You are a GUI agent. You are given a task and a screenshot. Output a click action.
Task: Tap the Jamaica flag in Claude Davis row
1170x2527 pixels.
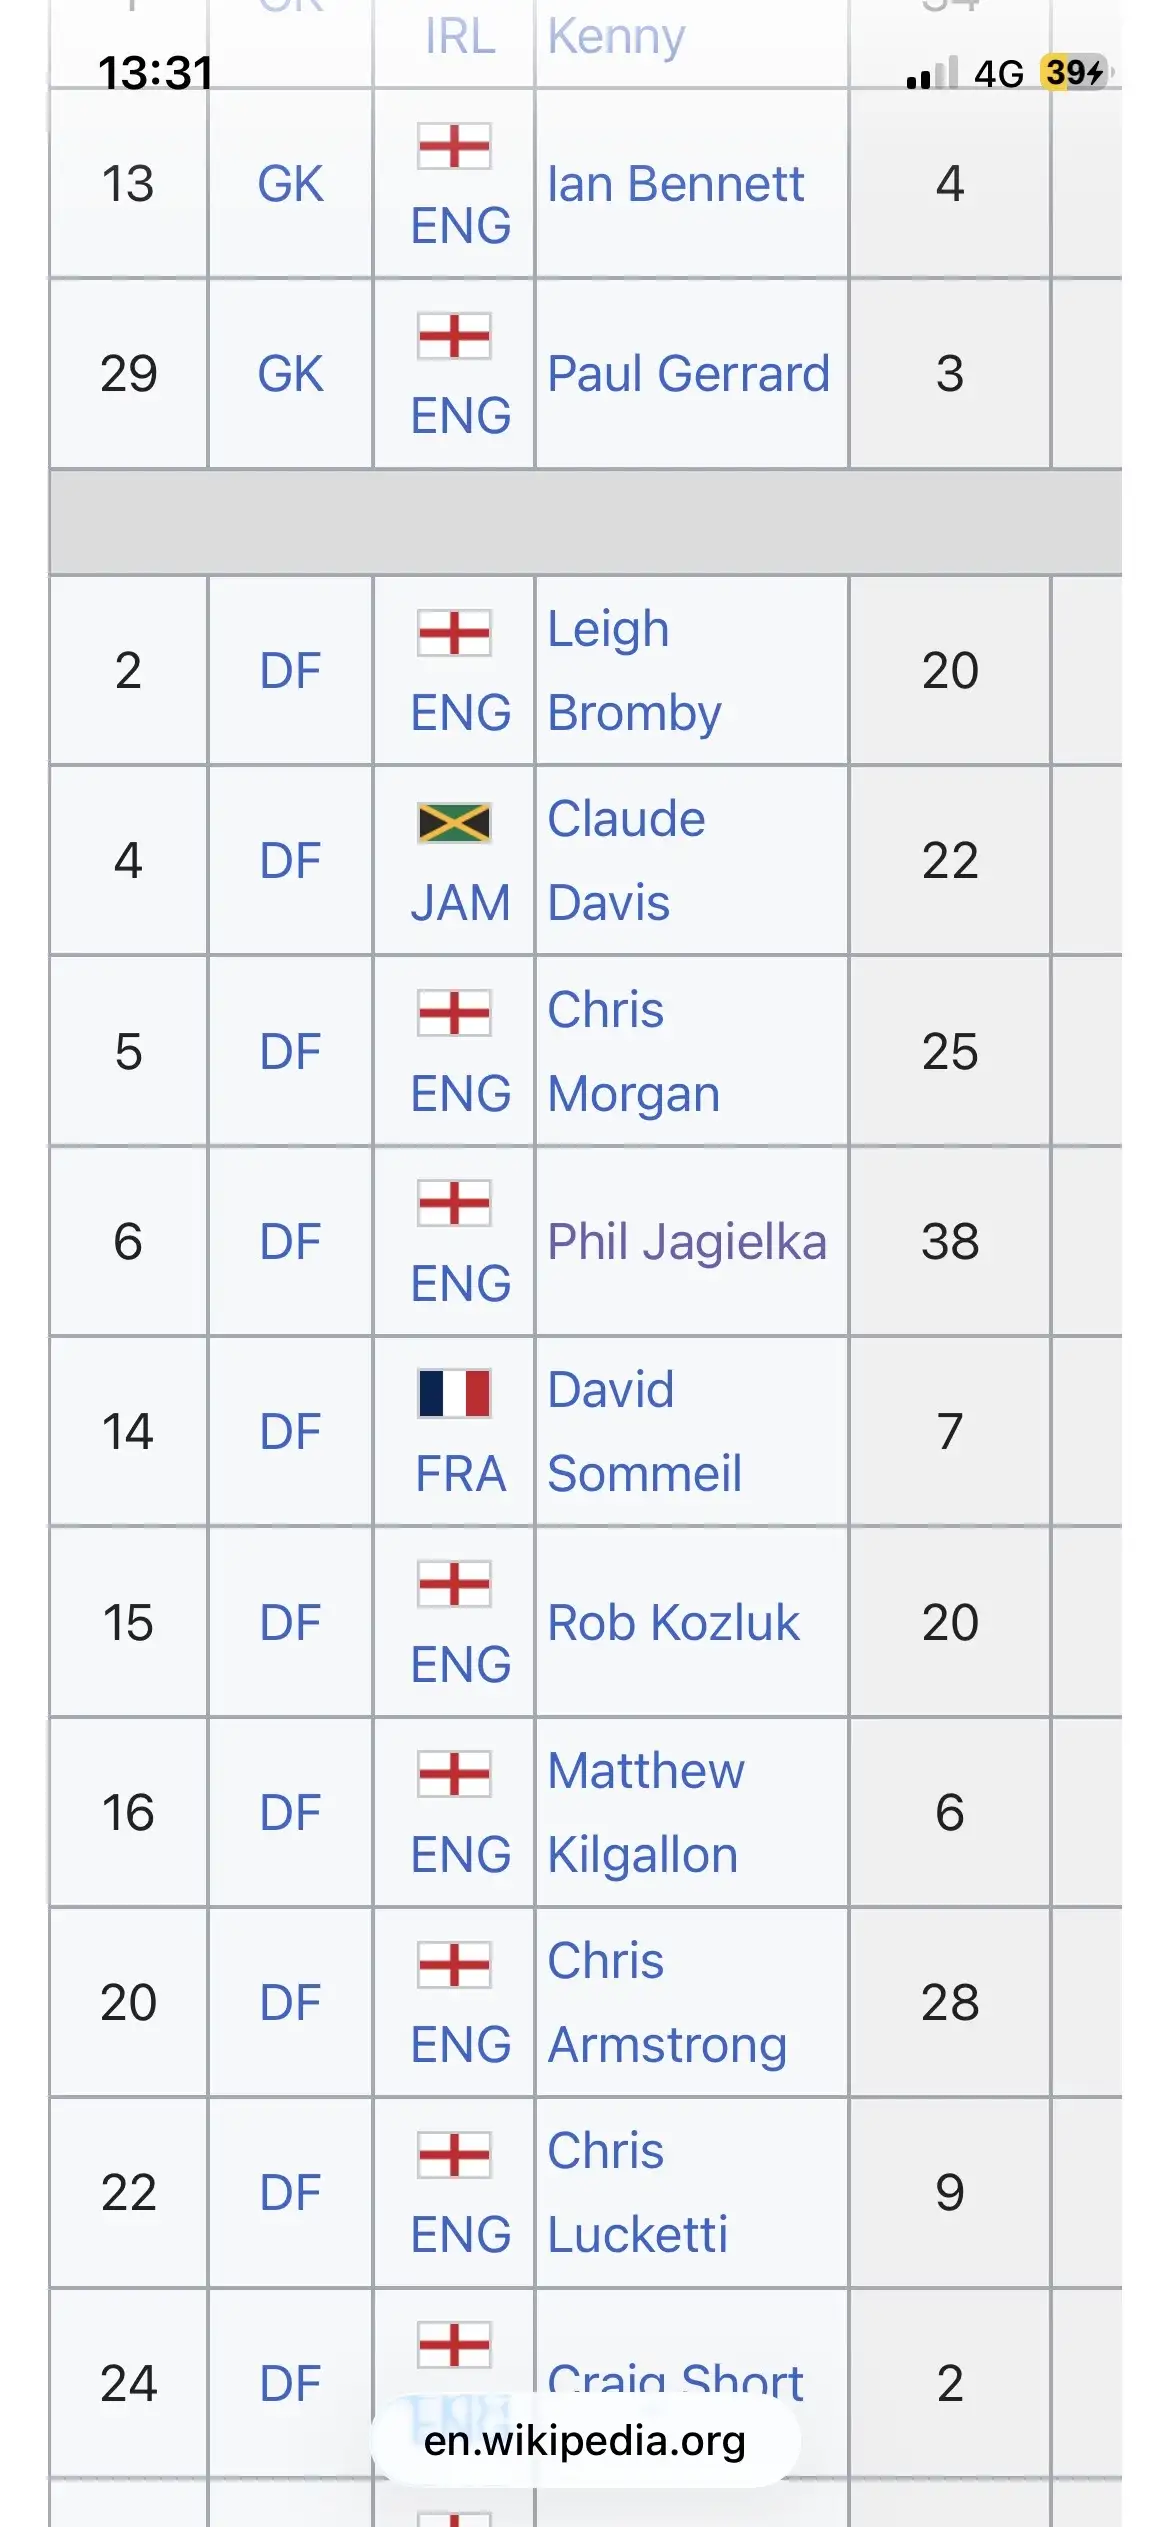pyautogui.click(x=454, y=823)
